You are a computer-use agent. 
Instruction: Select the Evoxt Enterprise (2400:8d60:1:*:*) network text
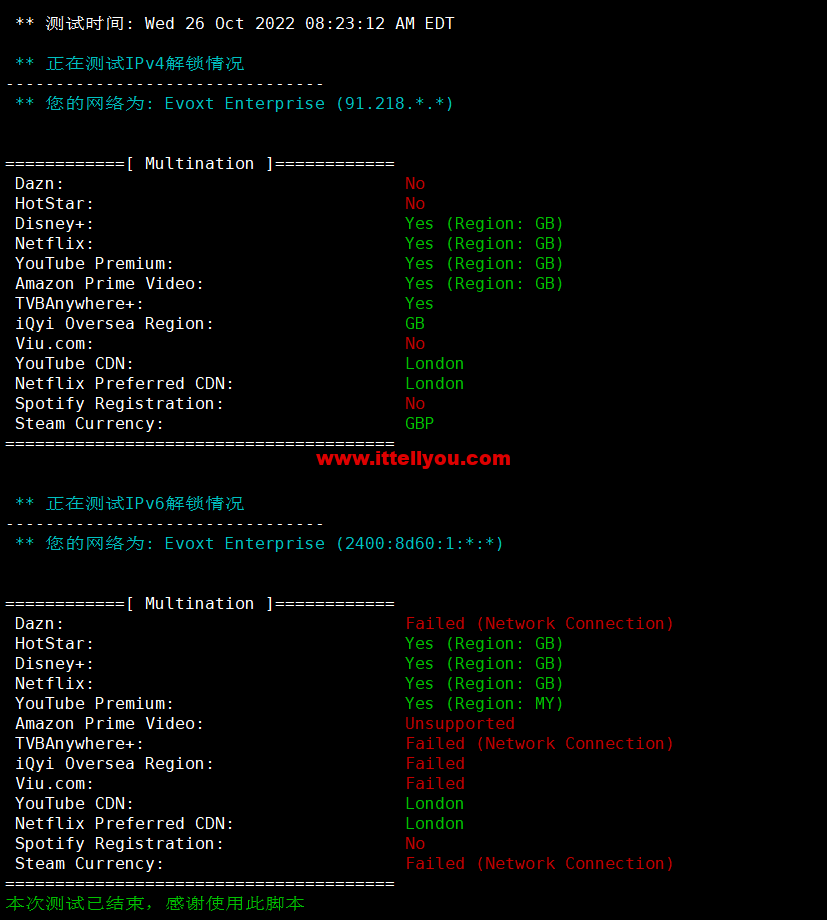tap(334, 543)
